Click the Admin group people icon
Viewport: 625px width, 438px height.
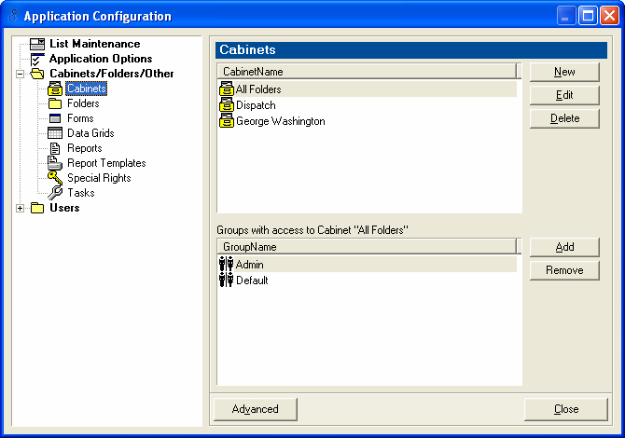pyautogui.click(x=226, y=264)
